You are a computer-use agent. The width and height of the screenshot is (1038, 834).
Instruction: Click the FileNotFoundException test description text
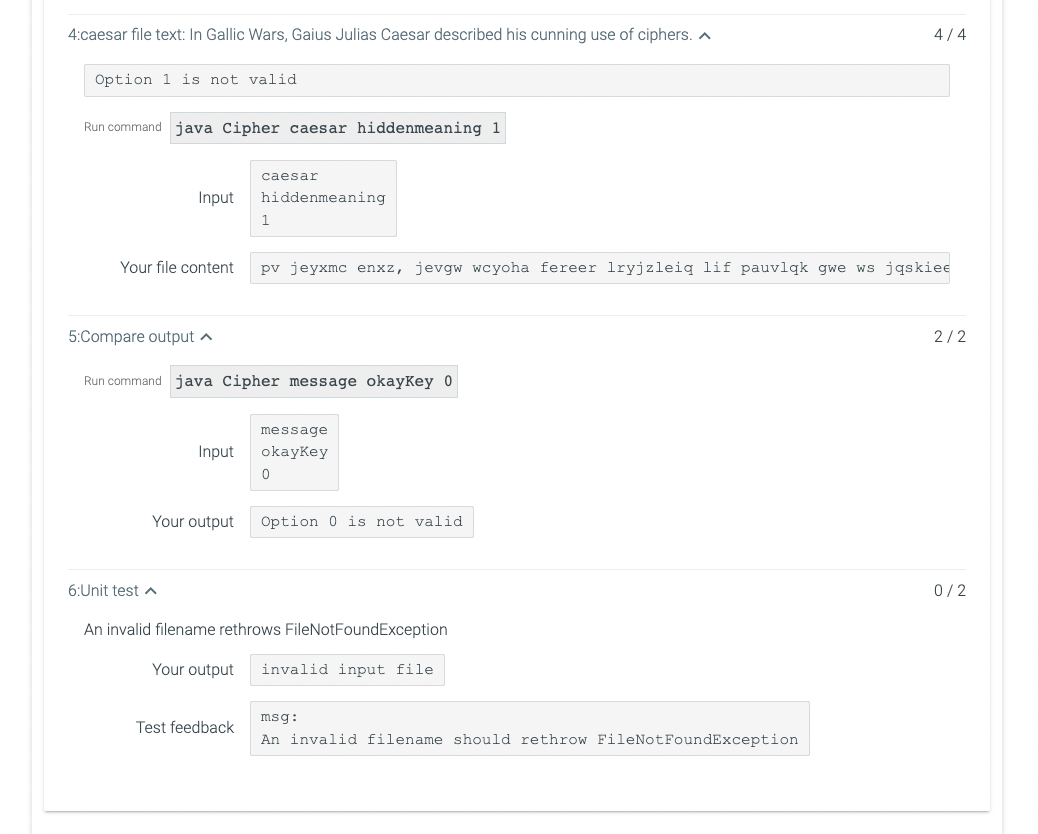pos(265,629)
